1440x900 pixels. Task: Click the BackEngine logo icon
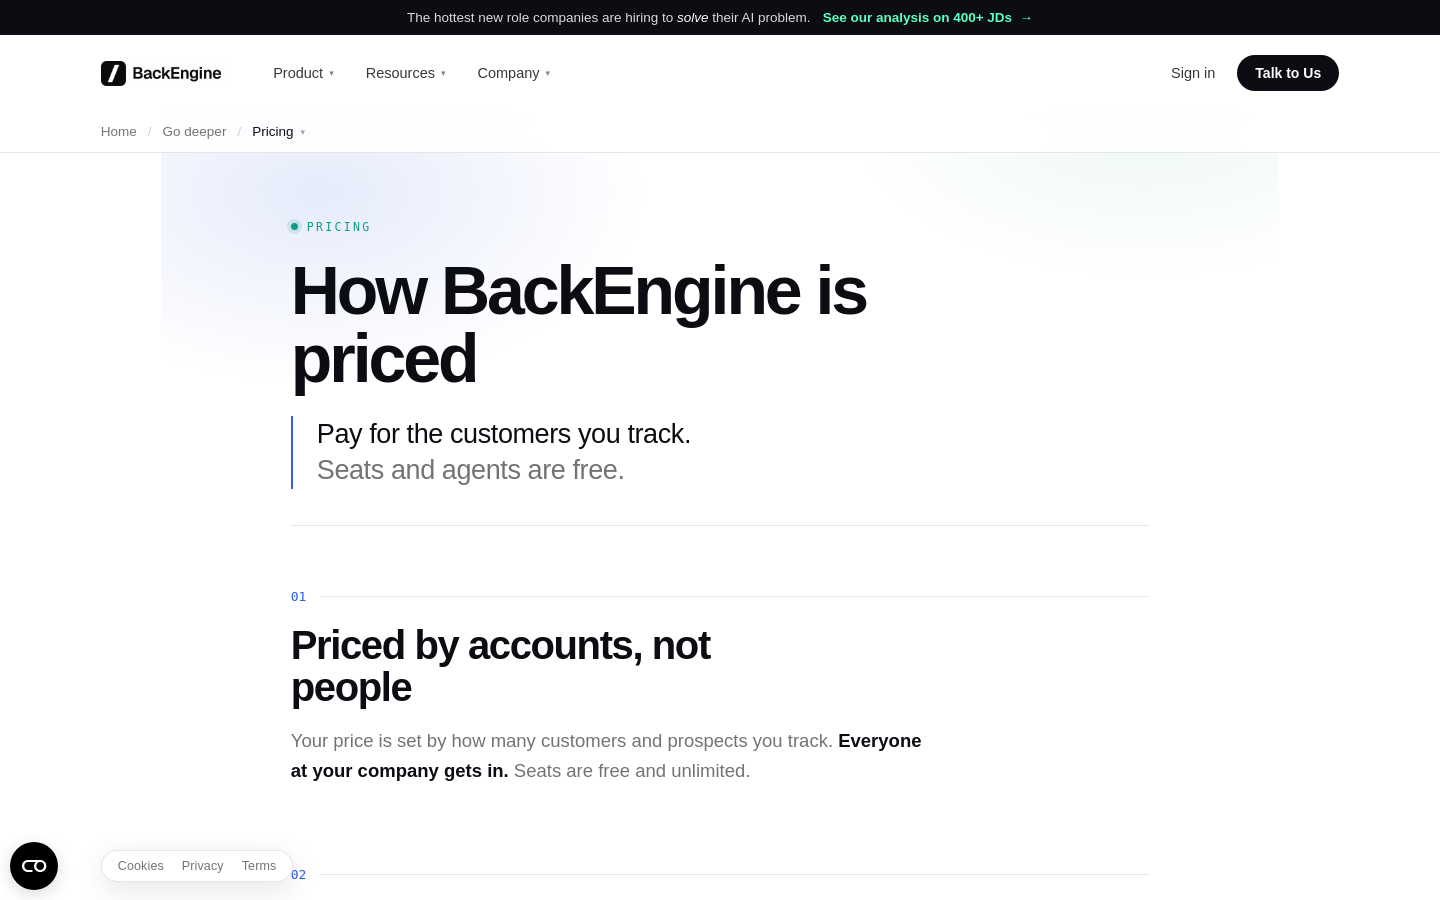click(x=113, y=73)
